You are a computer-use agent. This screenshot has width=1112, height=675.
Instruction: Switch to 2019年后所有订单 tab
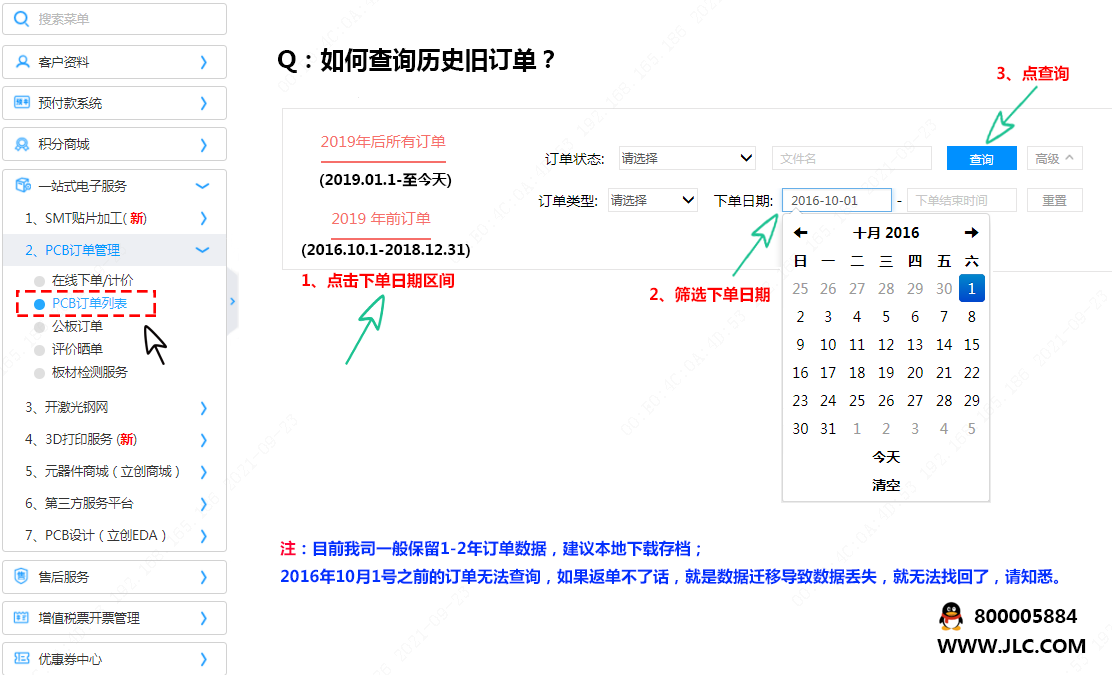383,142
